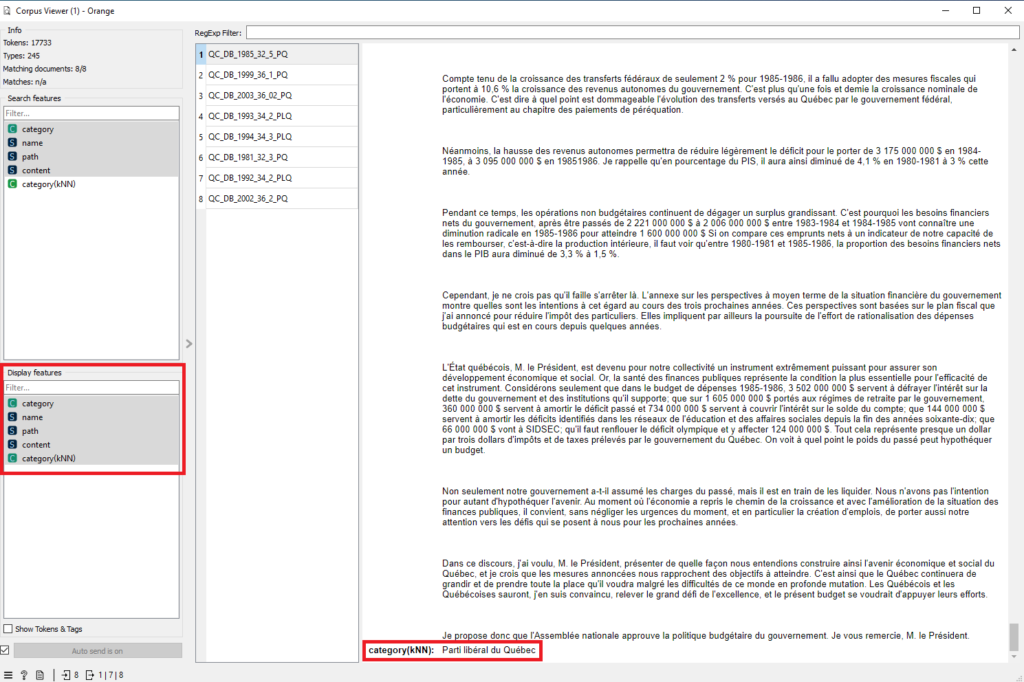1024x682 pixels.
Task: Open the report document icon
Action: [x=39, y=675]
